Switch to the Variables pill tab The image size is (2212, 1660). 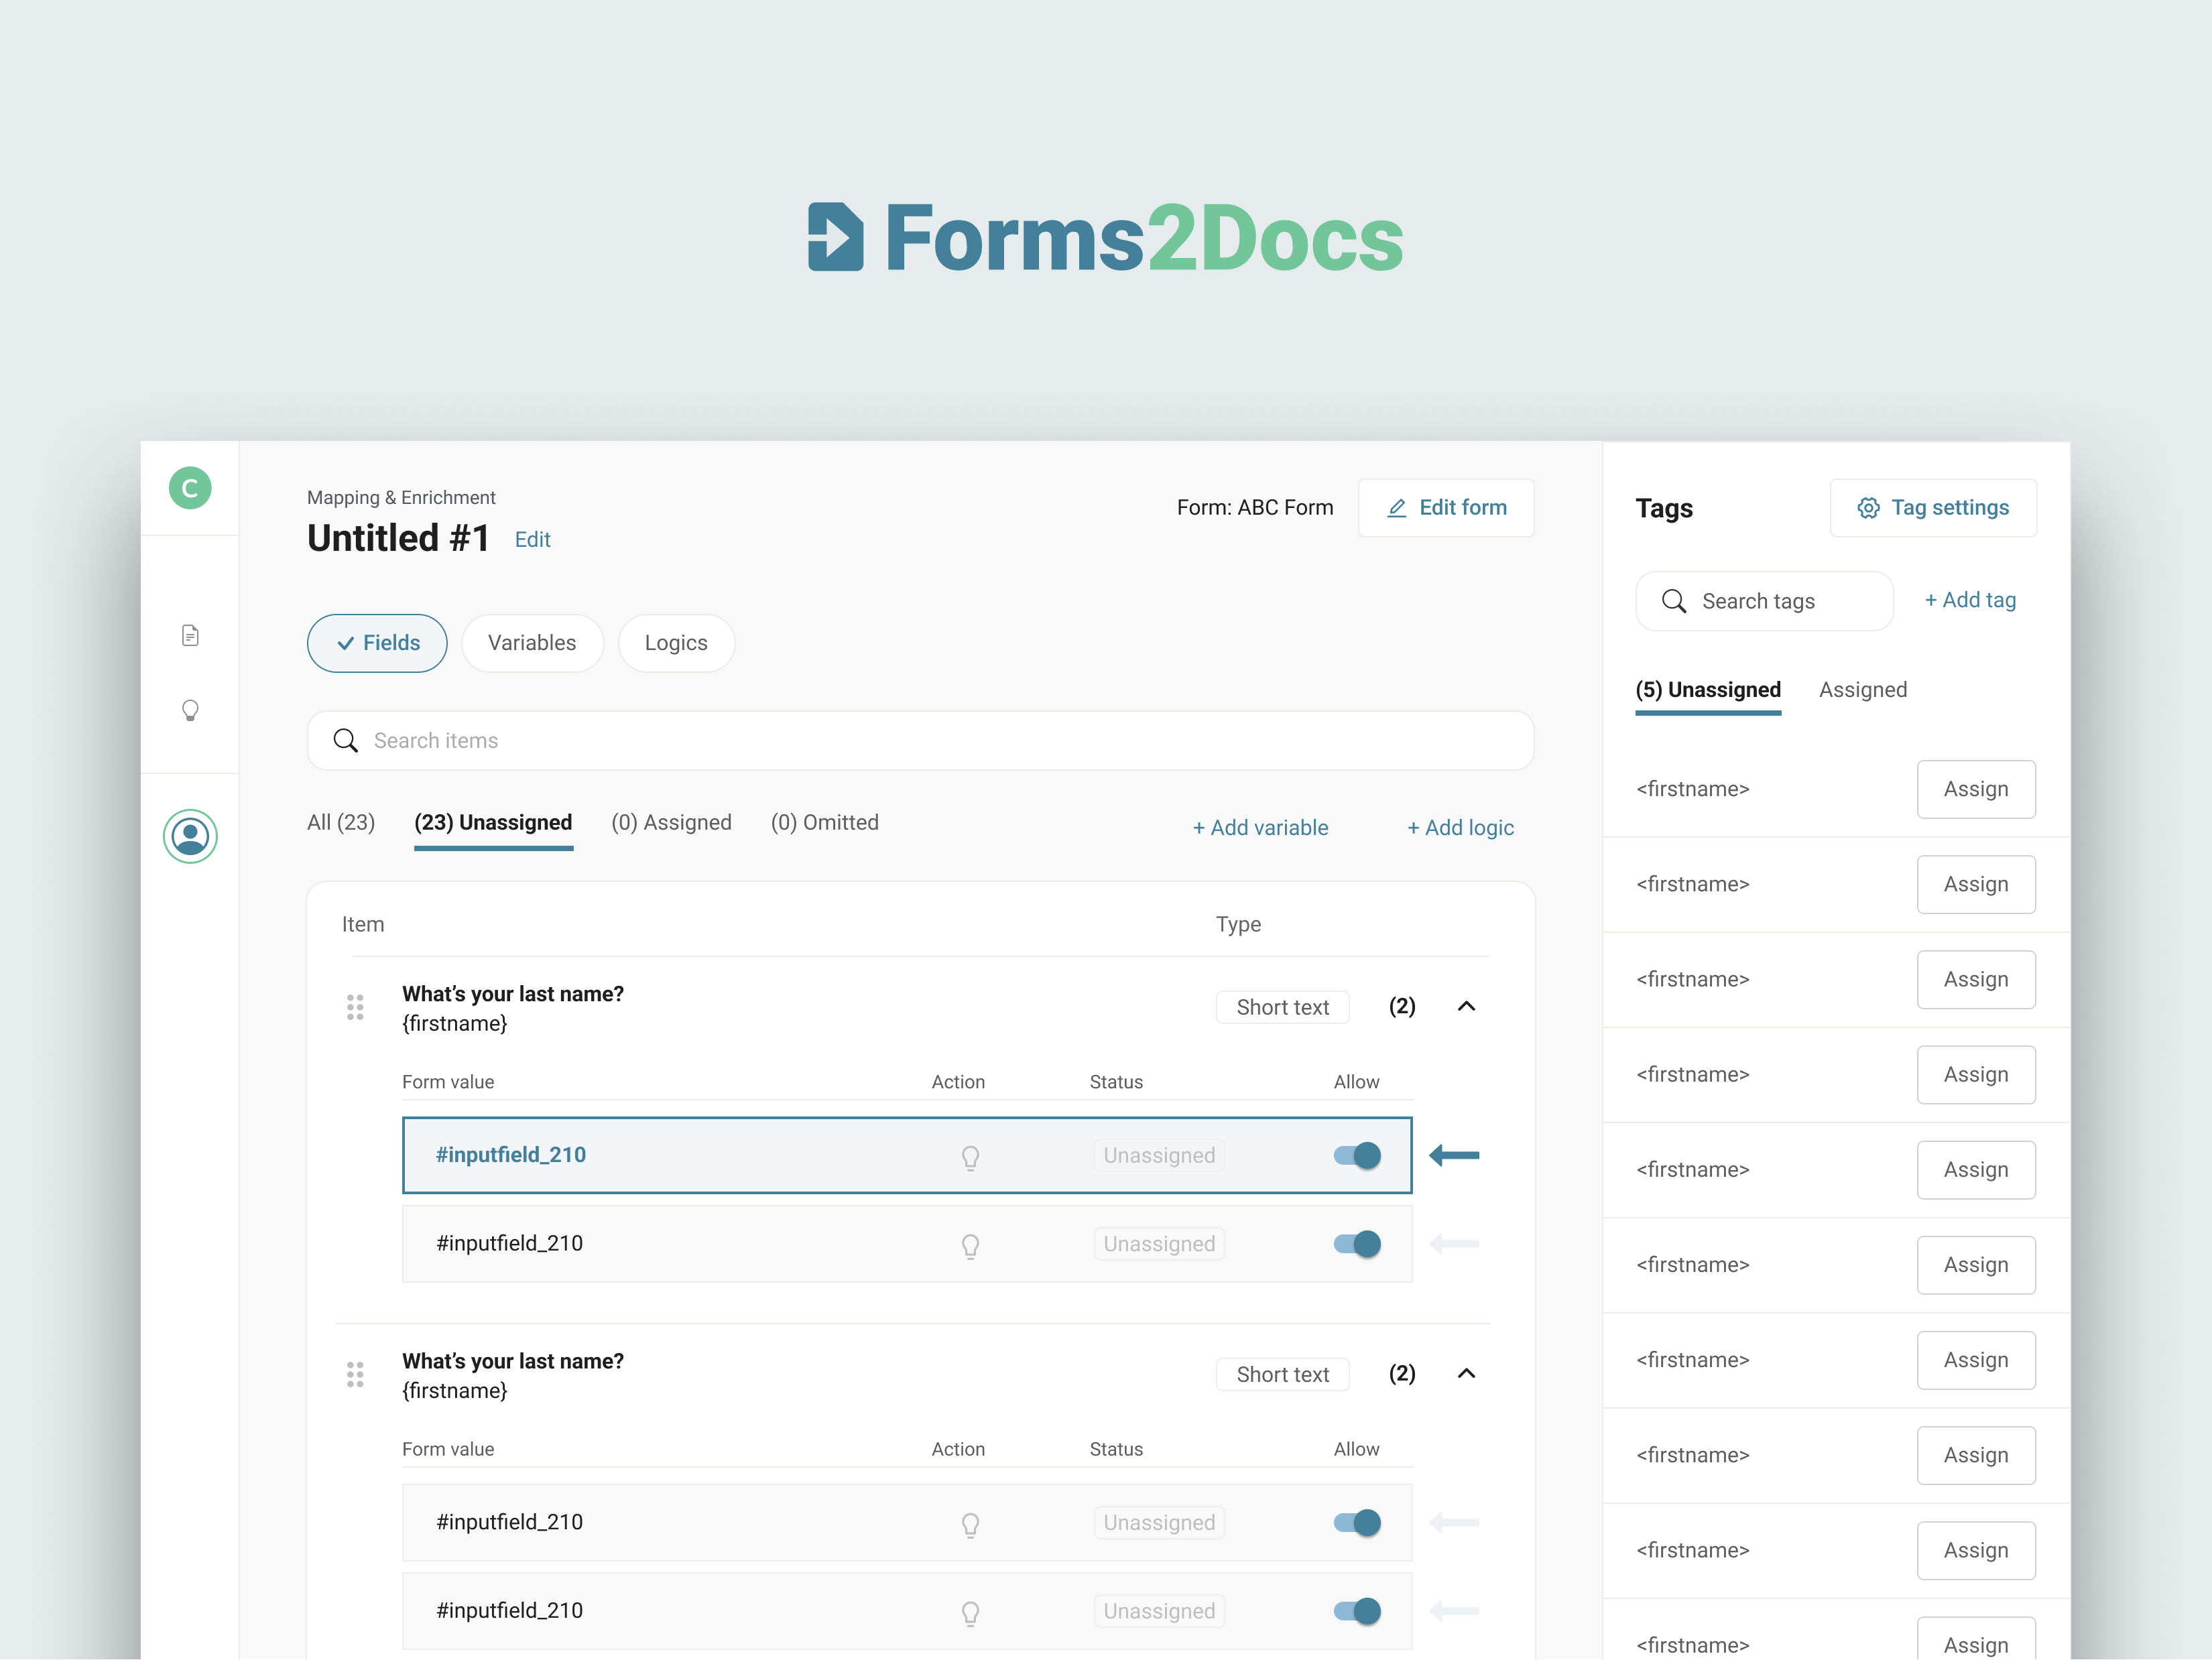pyautogui.click(x=532, y=643)
